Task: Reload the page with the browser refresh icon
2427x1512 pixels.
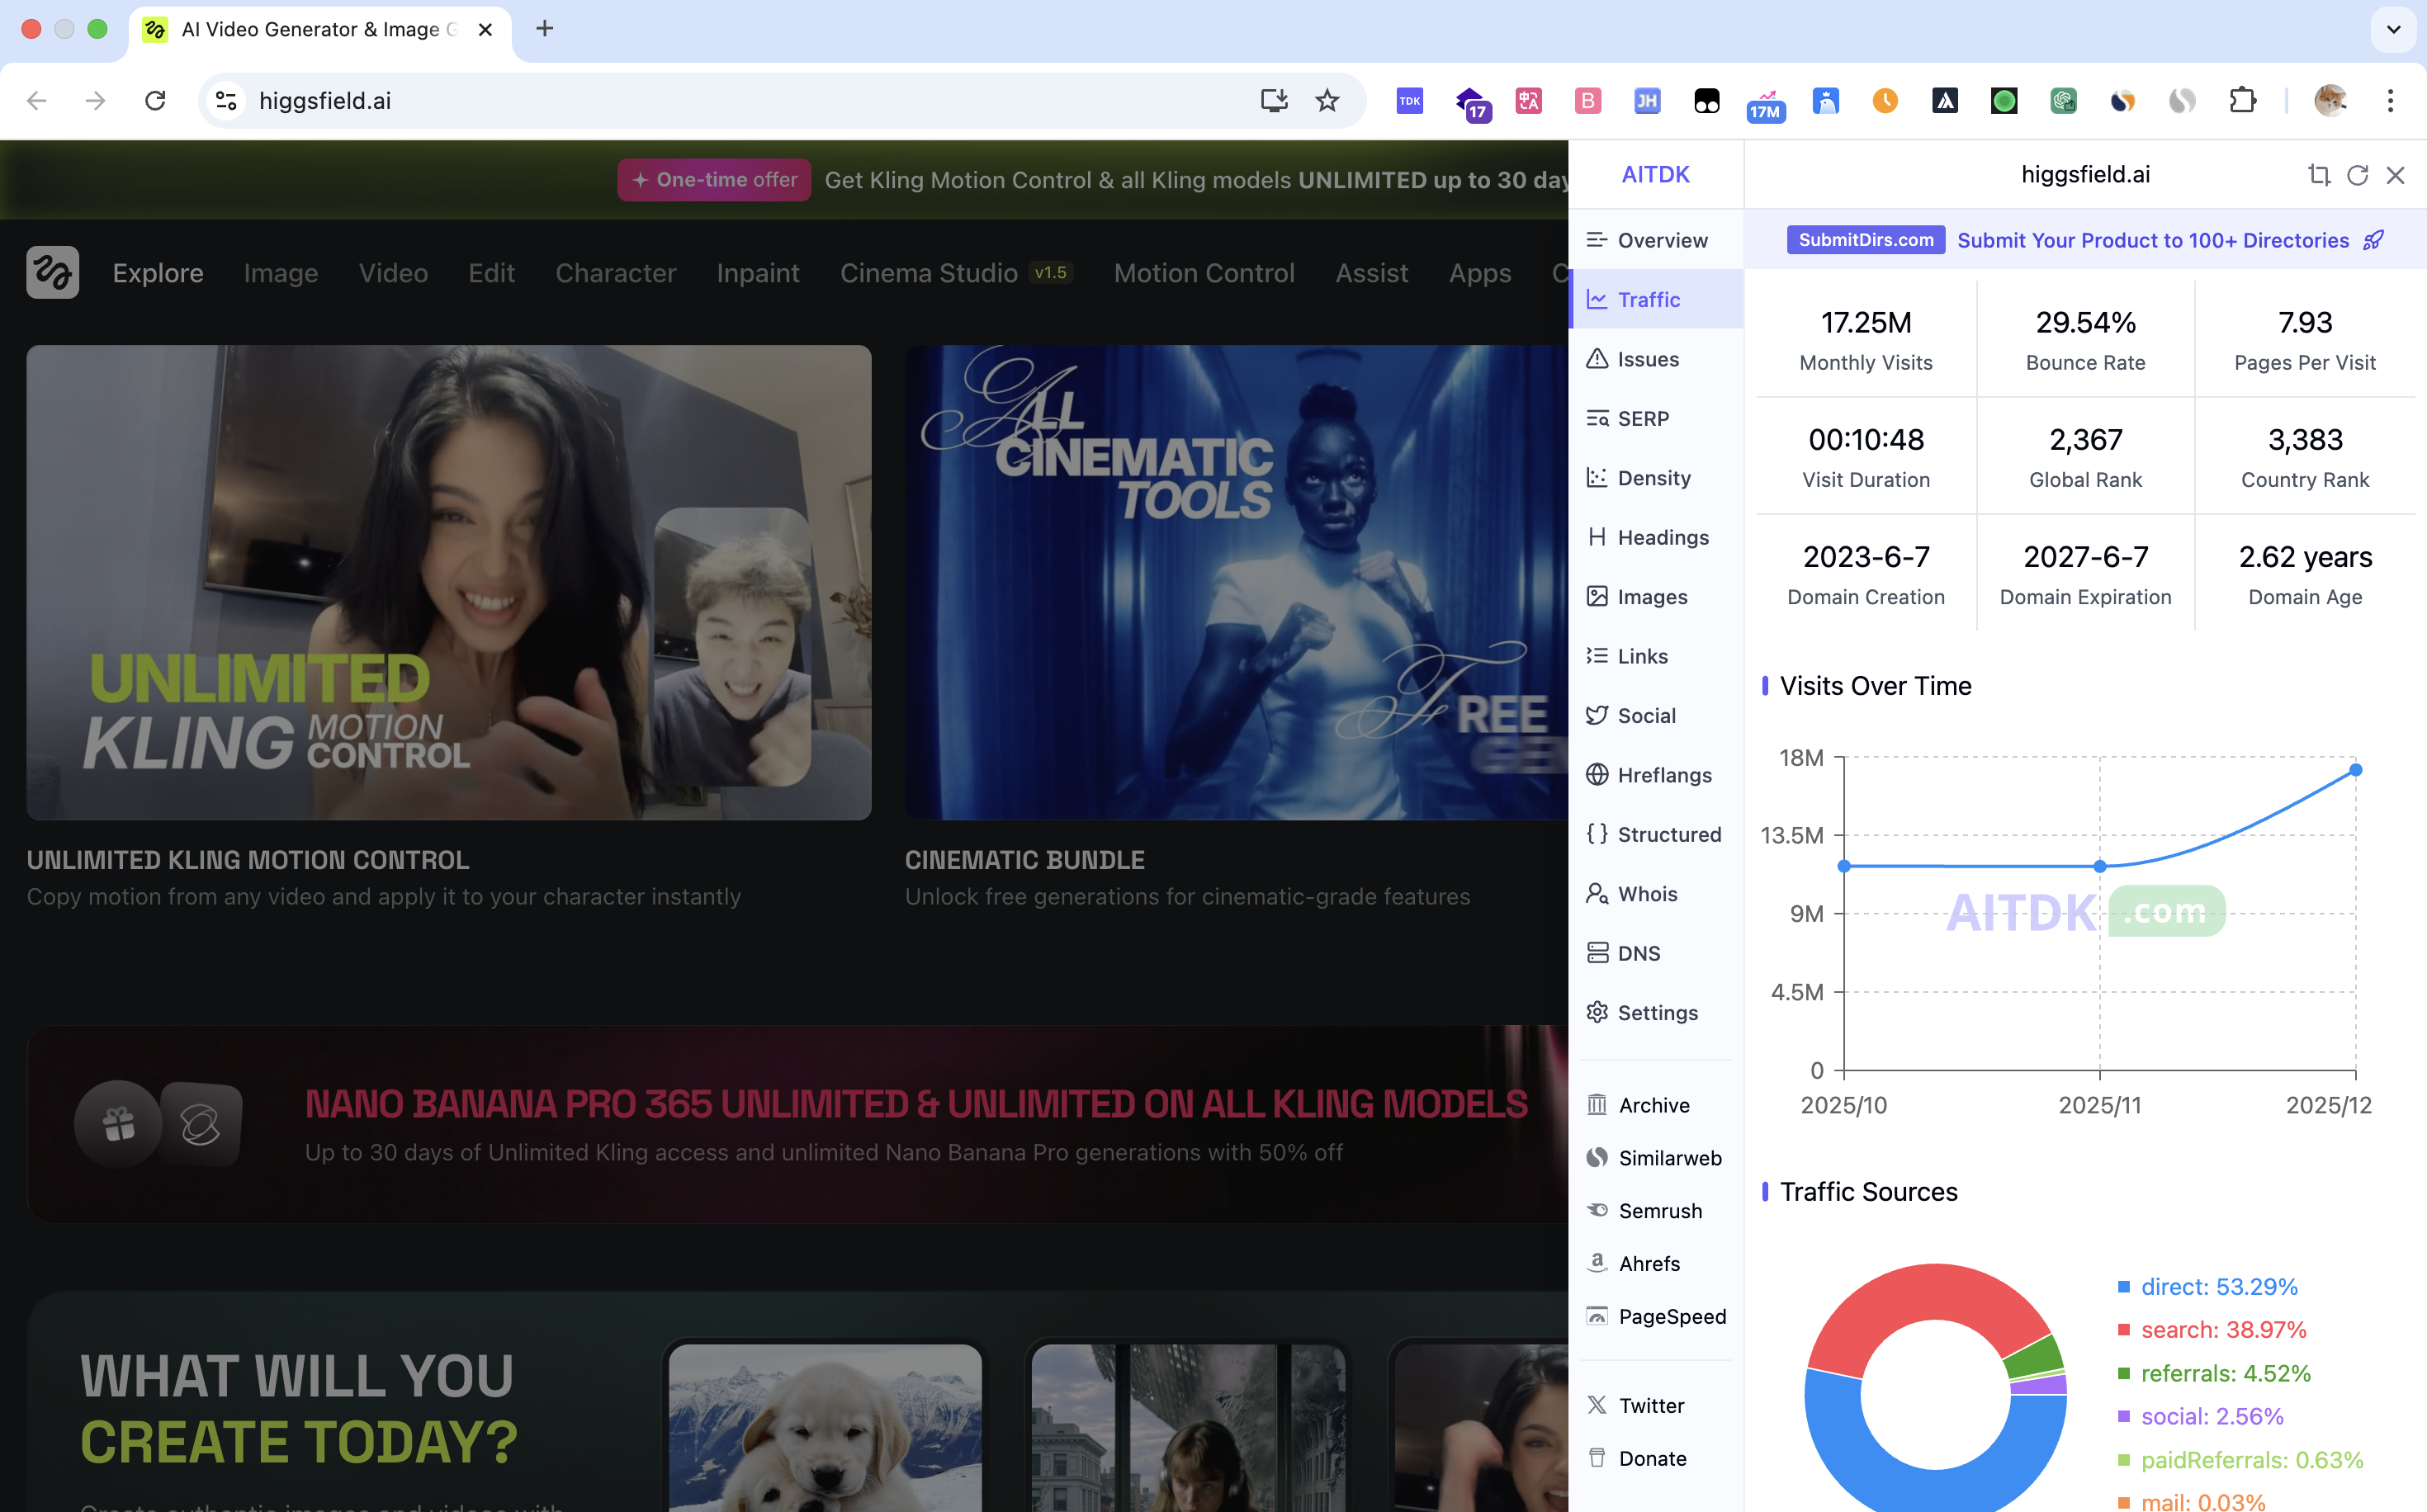Action: tap(155, 100)
